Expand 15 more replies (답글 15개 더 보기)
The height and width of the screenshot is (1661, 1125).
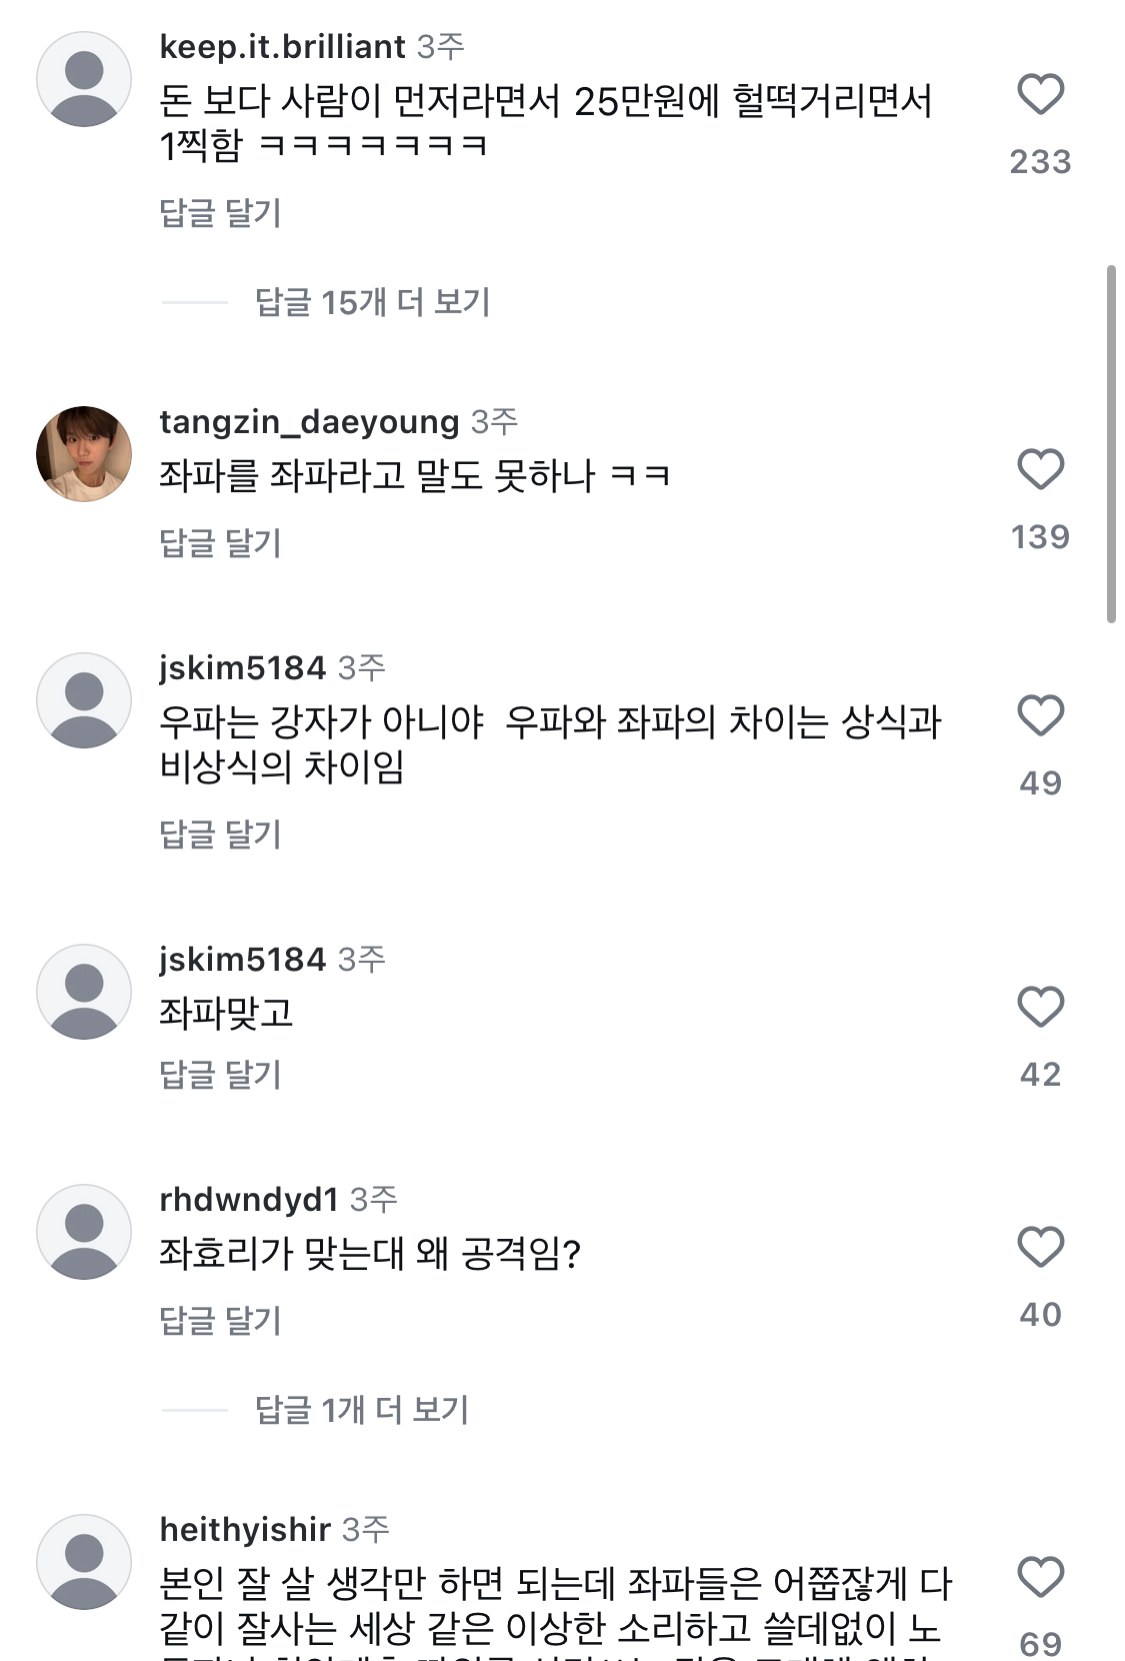[x=372, y=302]
